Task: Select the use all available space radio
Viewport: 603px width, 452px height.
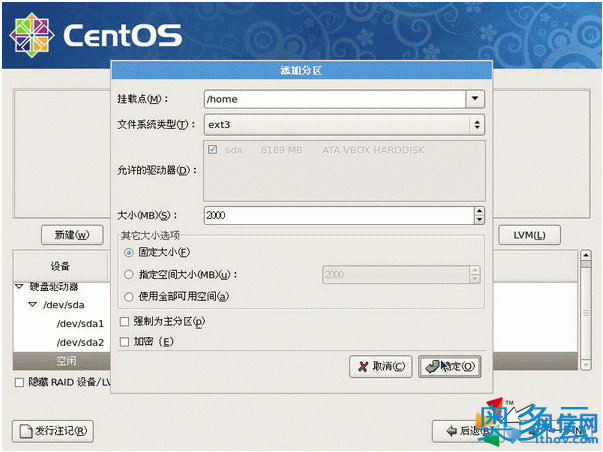Action: click(129, 297)
